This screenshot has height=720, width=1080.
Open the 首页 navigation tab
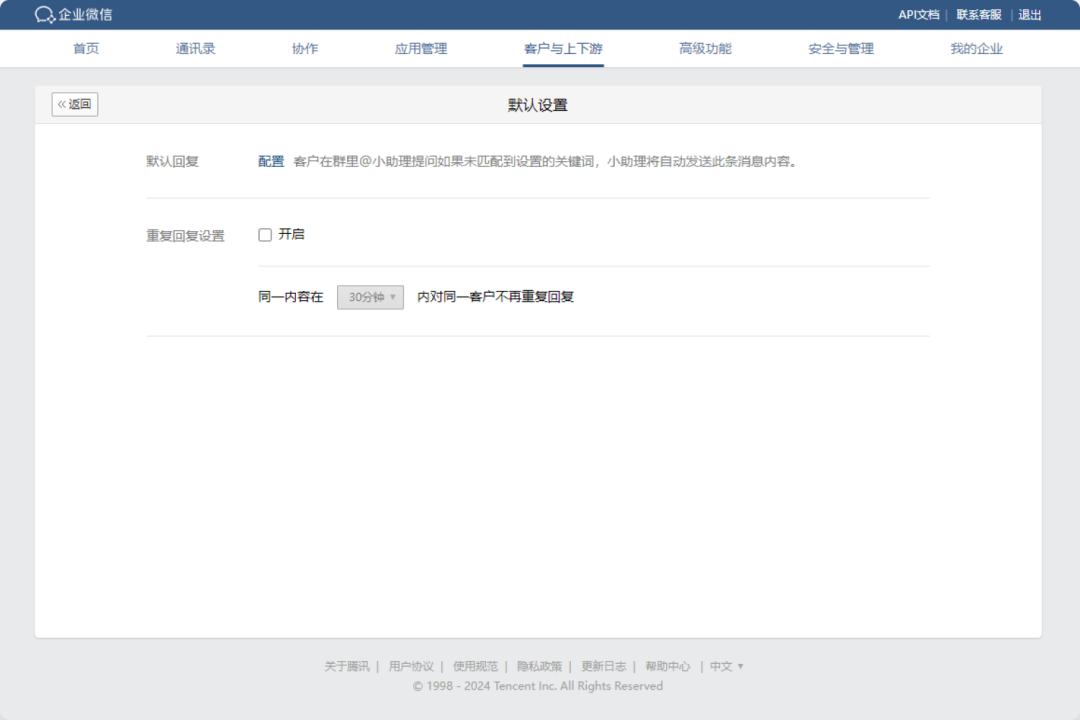pos(86,49)
